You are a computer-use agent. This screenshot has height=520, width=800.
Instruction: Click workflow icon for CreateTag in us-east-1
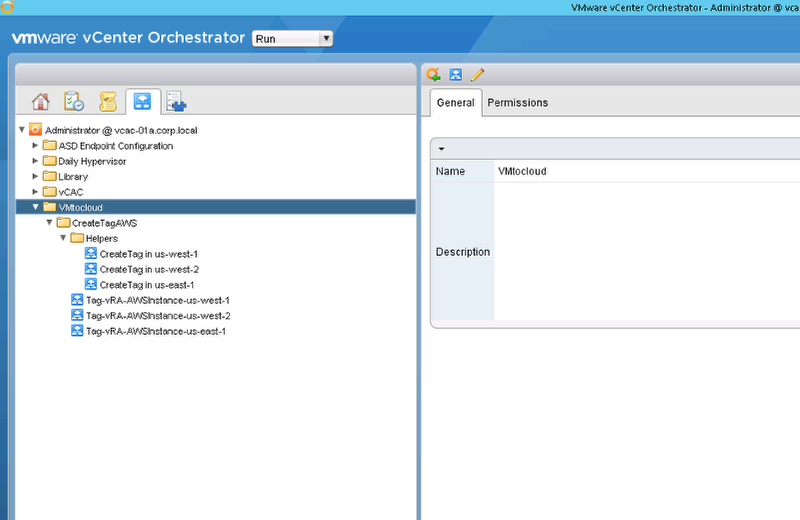91,284
